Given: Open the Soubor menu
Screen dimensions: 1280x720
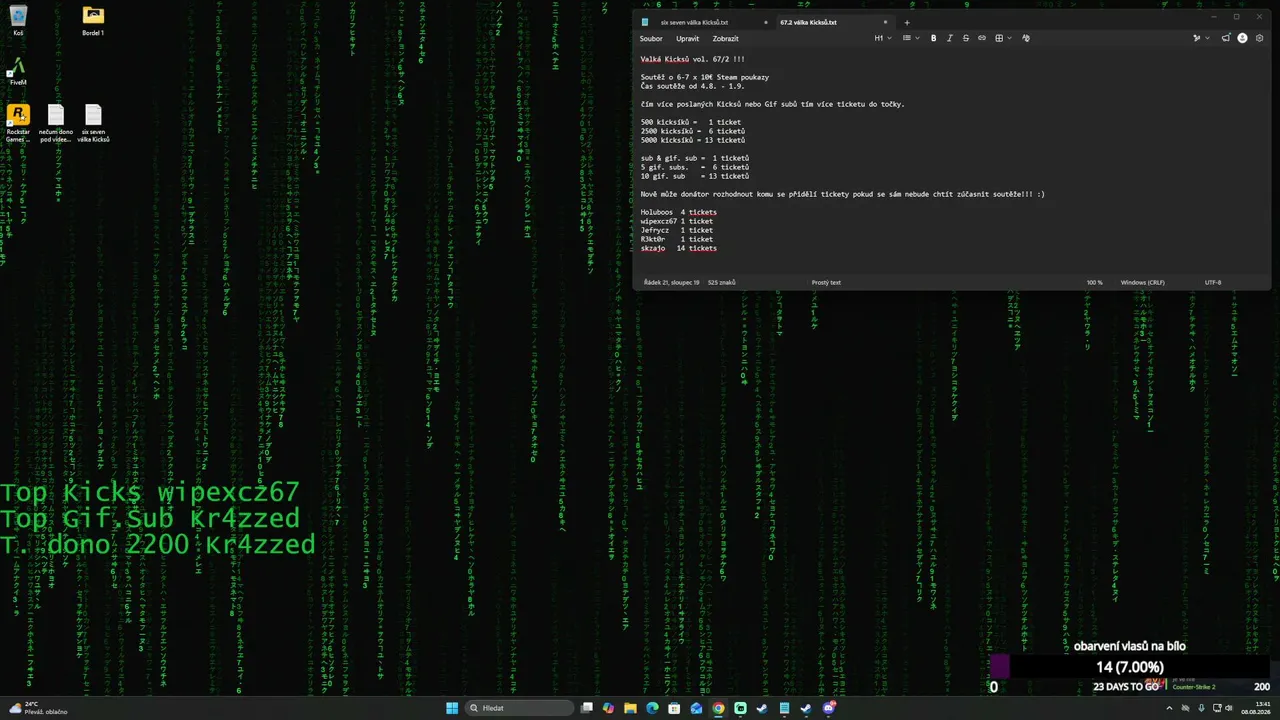Looking at the screenshot, I should point(651,39).
